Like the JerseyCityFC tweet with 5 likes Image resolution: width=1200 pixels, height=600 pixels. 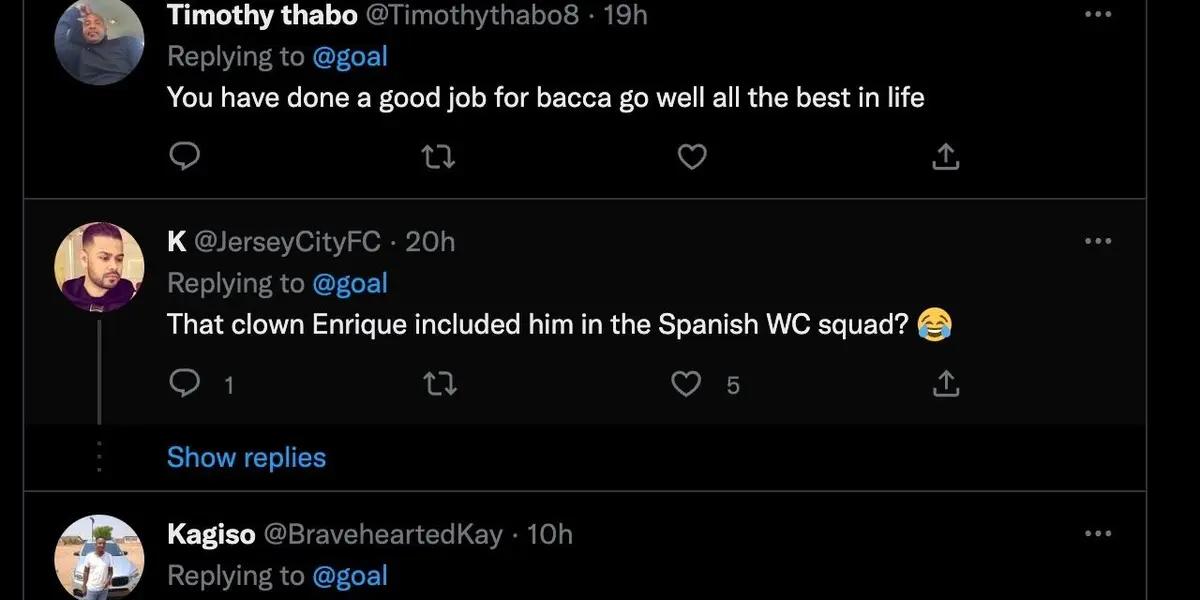click(688, 384)
